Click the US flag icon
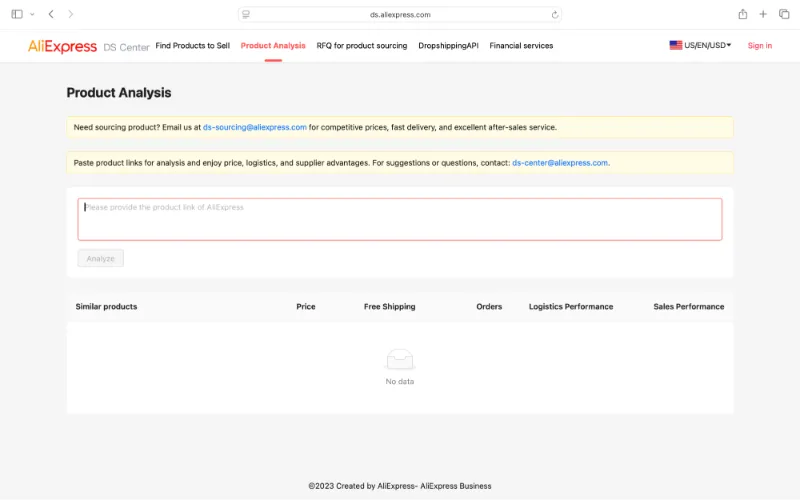Viewport: 800px width, 500px height. 676,45
